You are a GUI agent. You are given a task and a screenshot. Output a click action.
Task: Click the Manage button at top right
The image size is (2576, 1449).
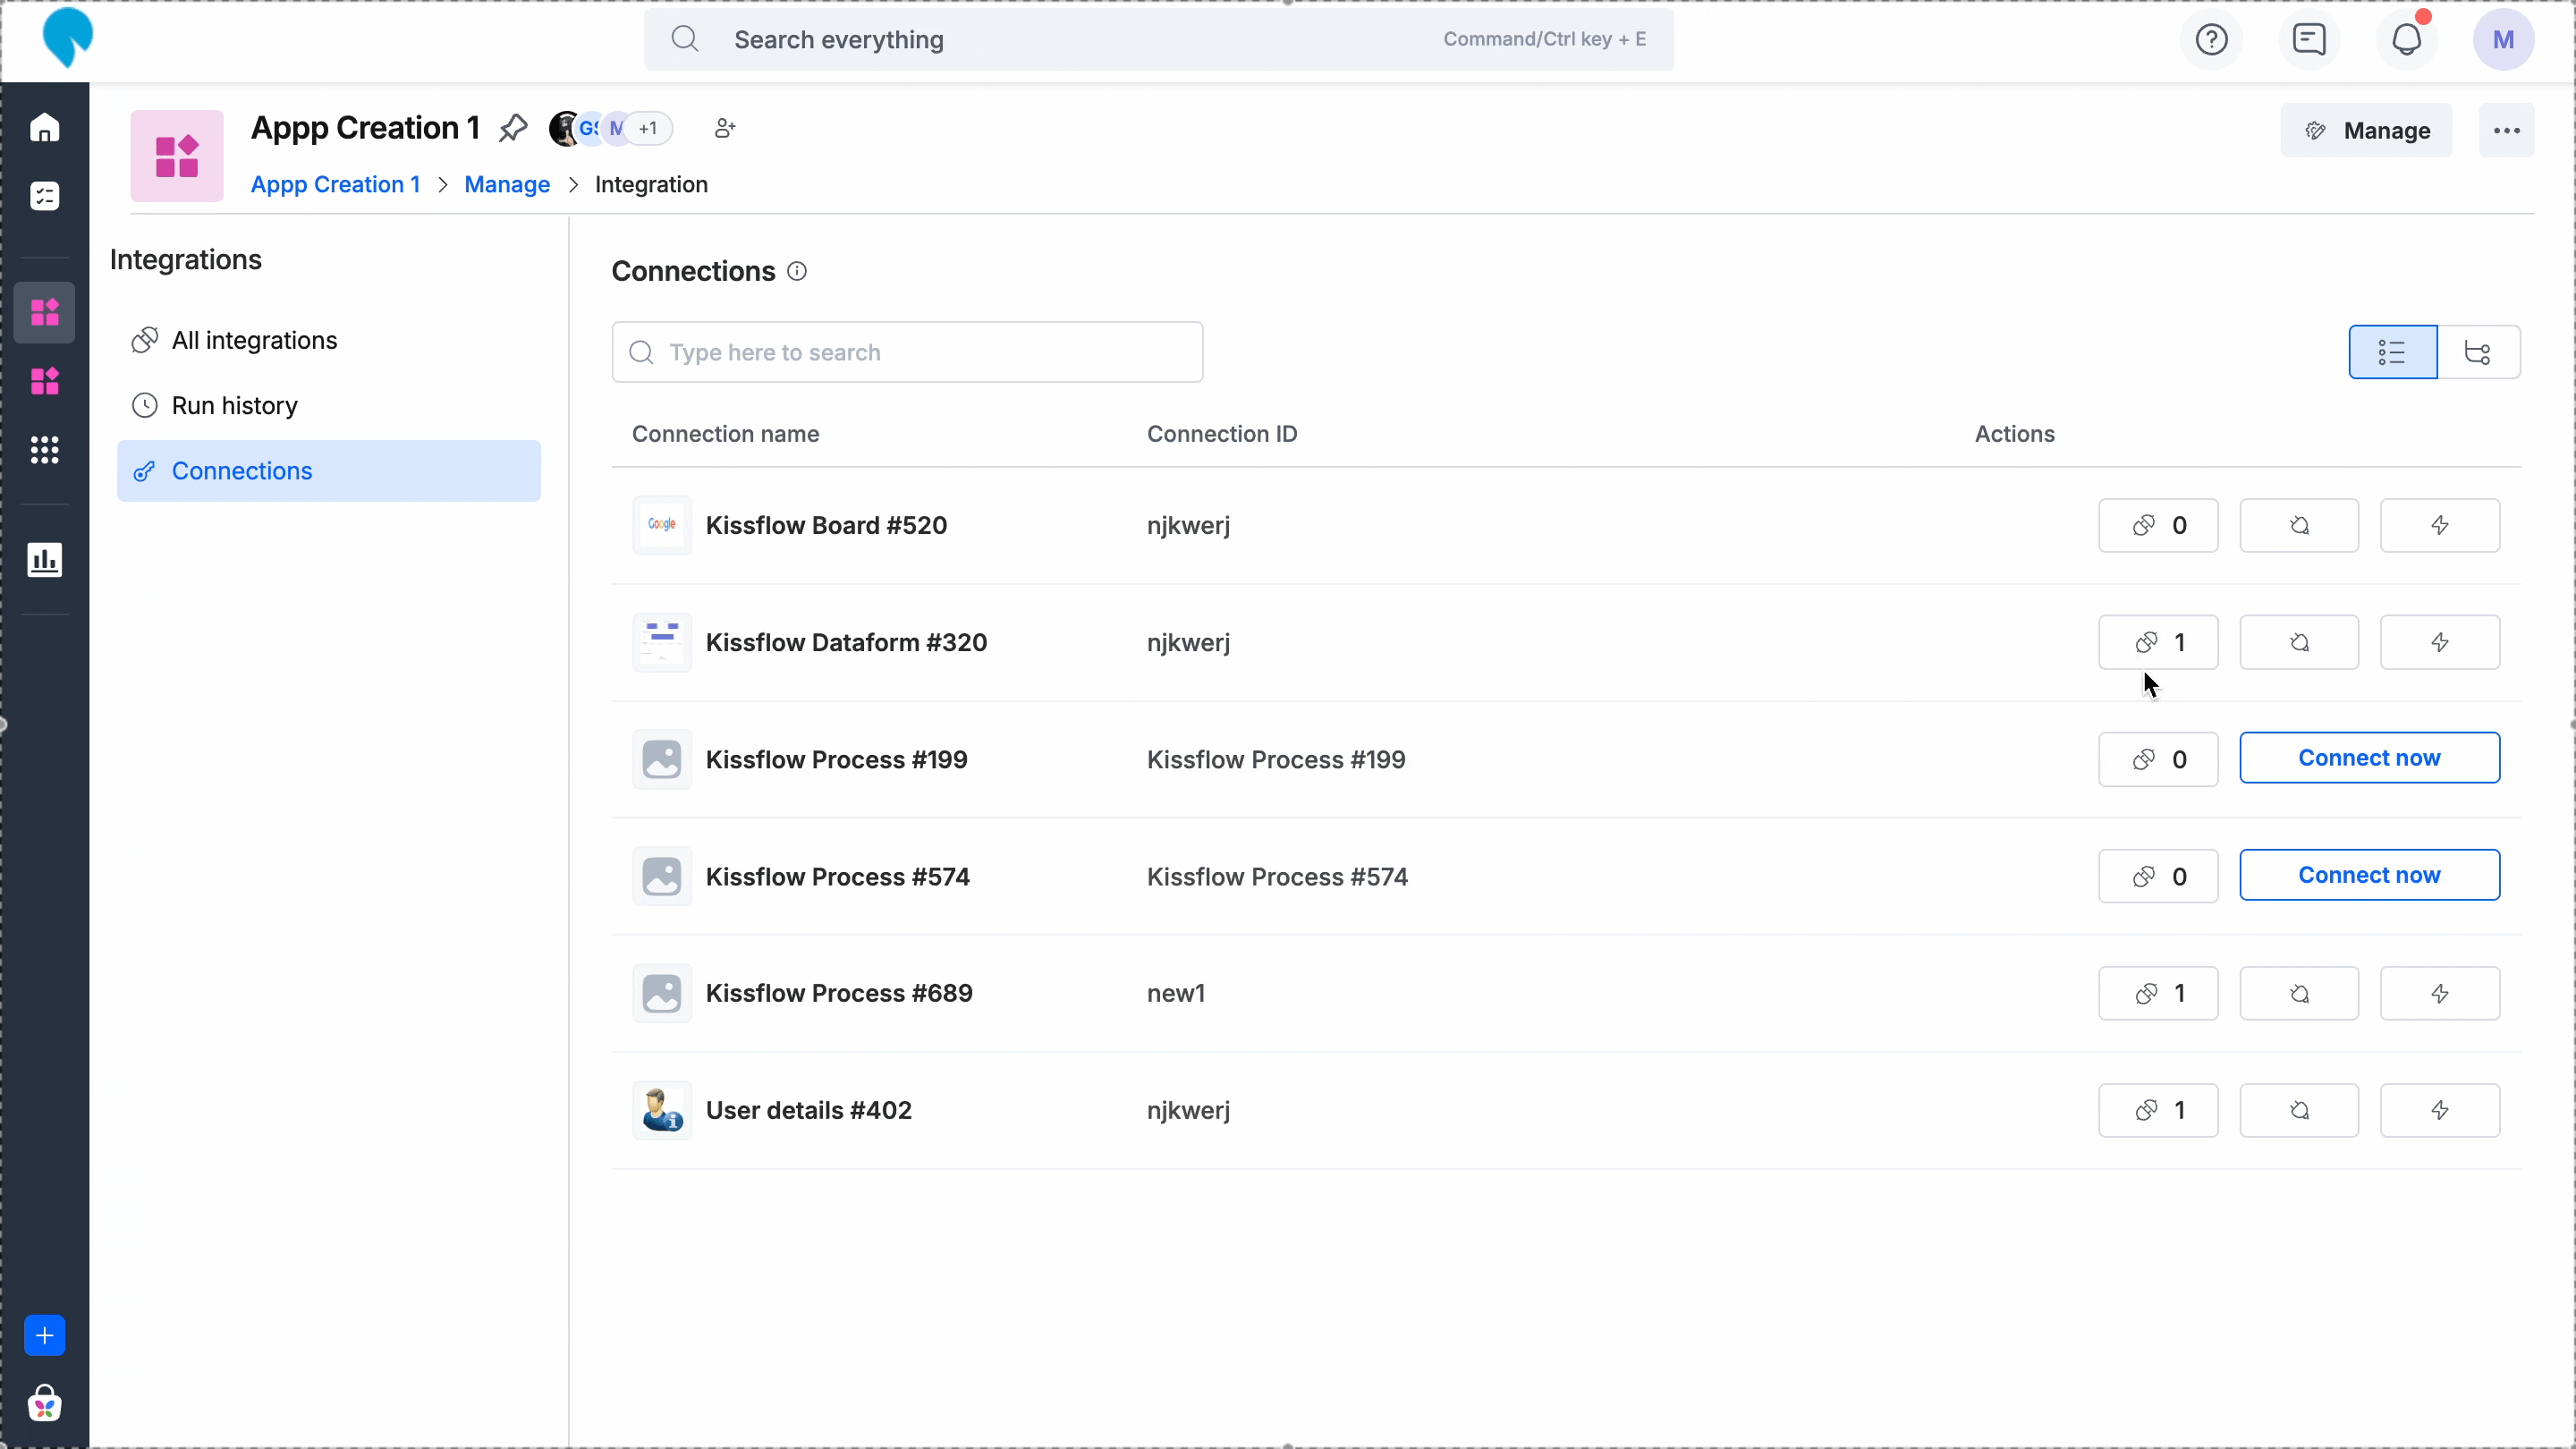[x=2366, y=130]
